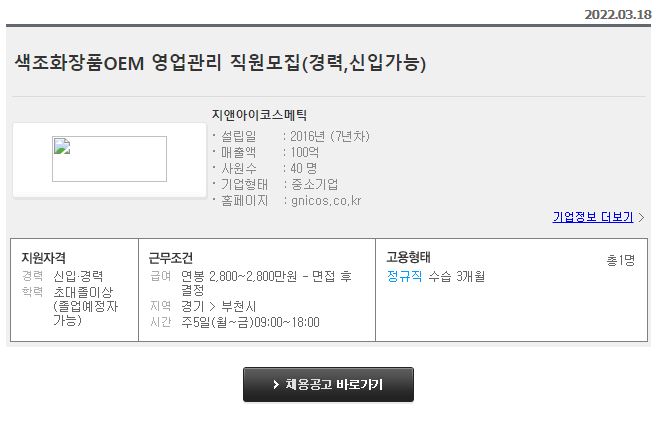Open the 기업정보 더보기 link

[x=593, y=217]
